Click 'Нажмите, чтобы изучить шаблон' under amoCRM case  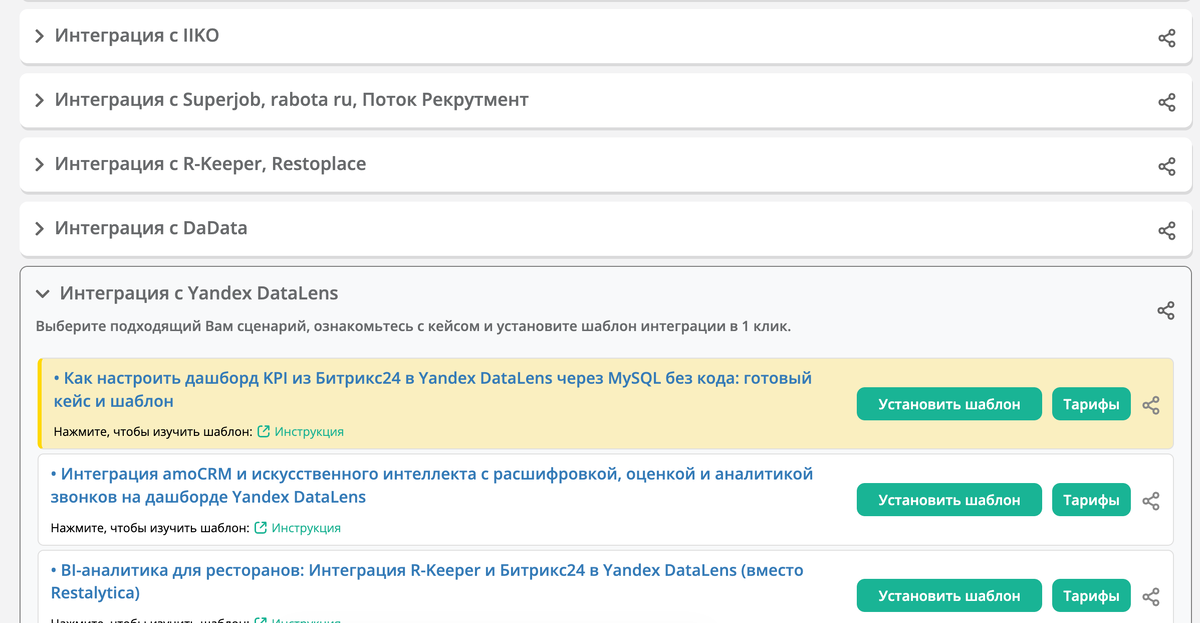point(150,528)
